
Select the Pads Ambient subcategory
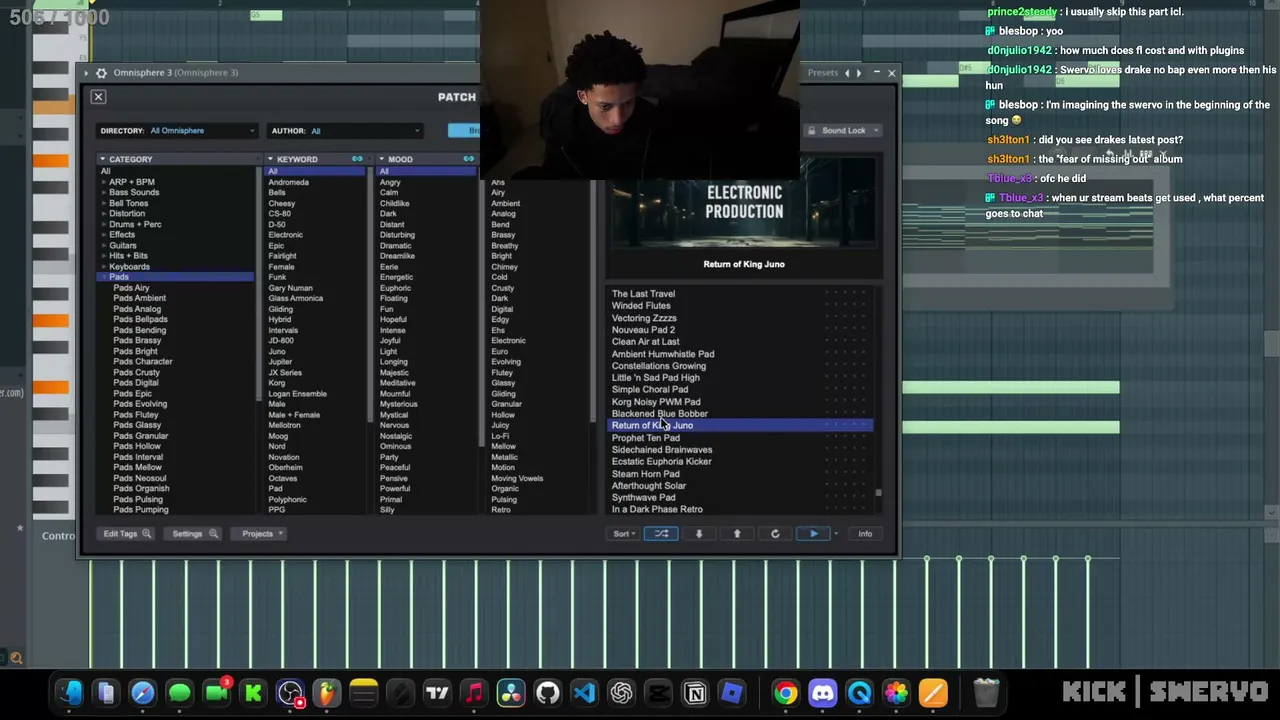[x=139, y=298]
